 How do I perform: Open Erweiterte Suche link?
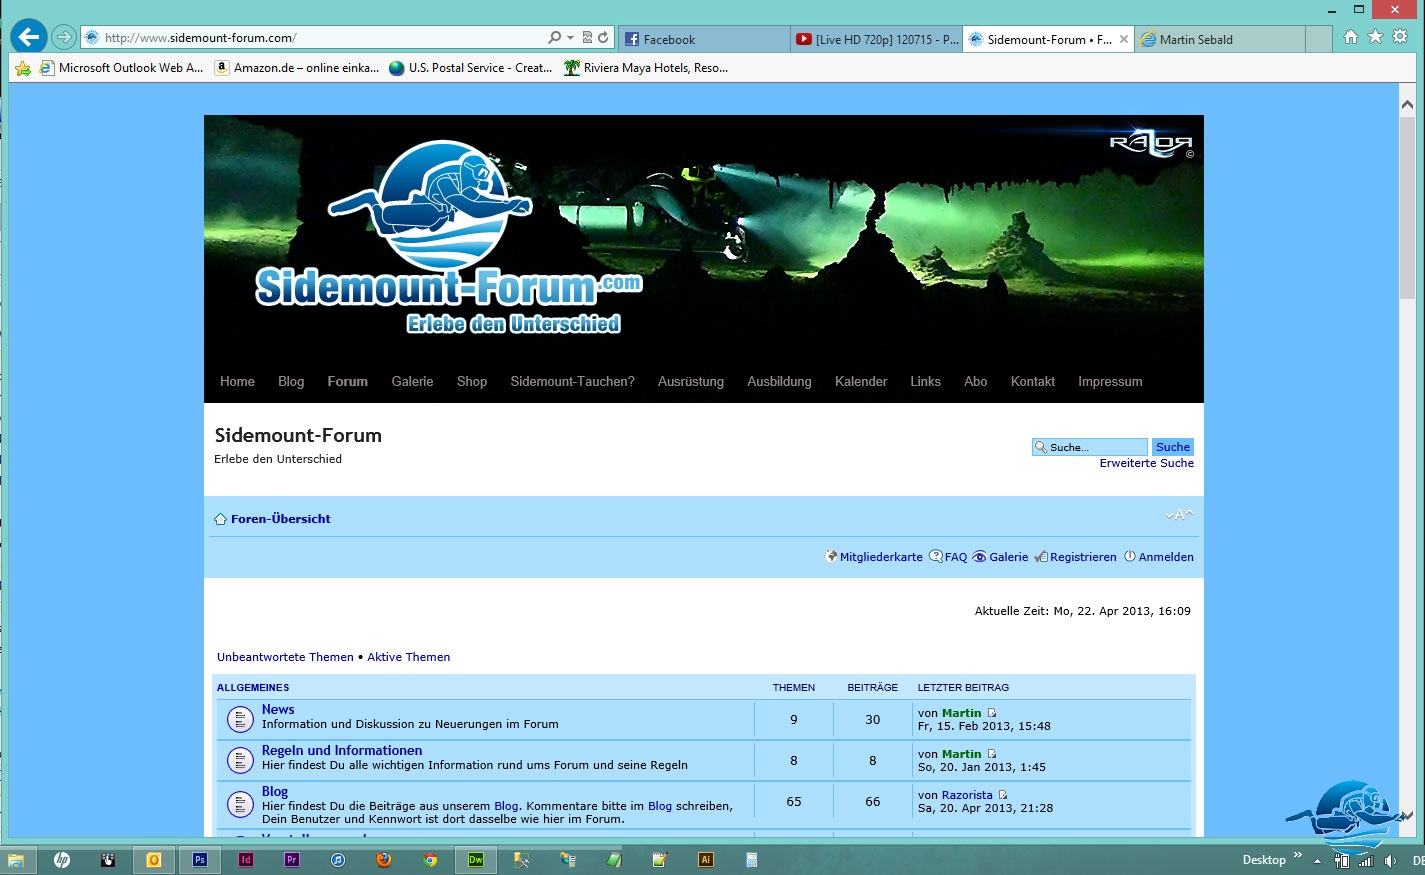(1147, 463)
